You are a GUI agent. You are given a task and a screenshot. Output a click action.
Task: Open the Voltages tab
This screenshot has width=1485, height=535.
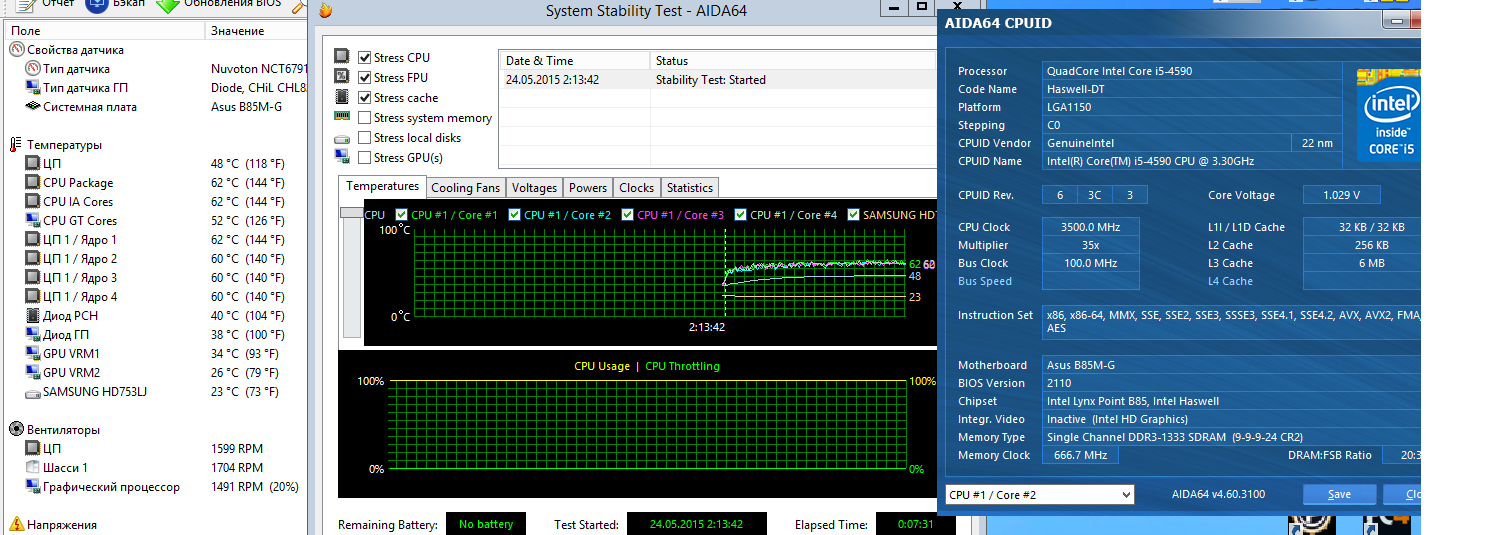click(534, 188)
